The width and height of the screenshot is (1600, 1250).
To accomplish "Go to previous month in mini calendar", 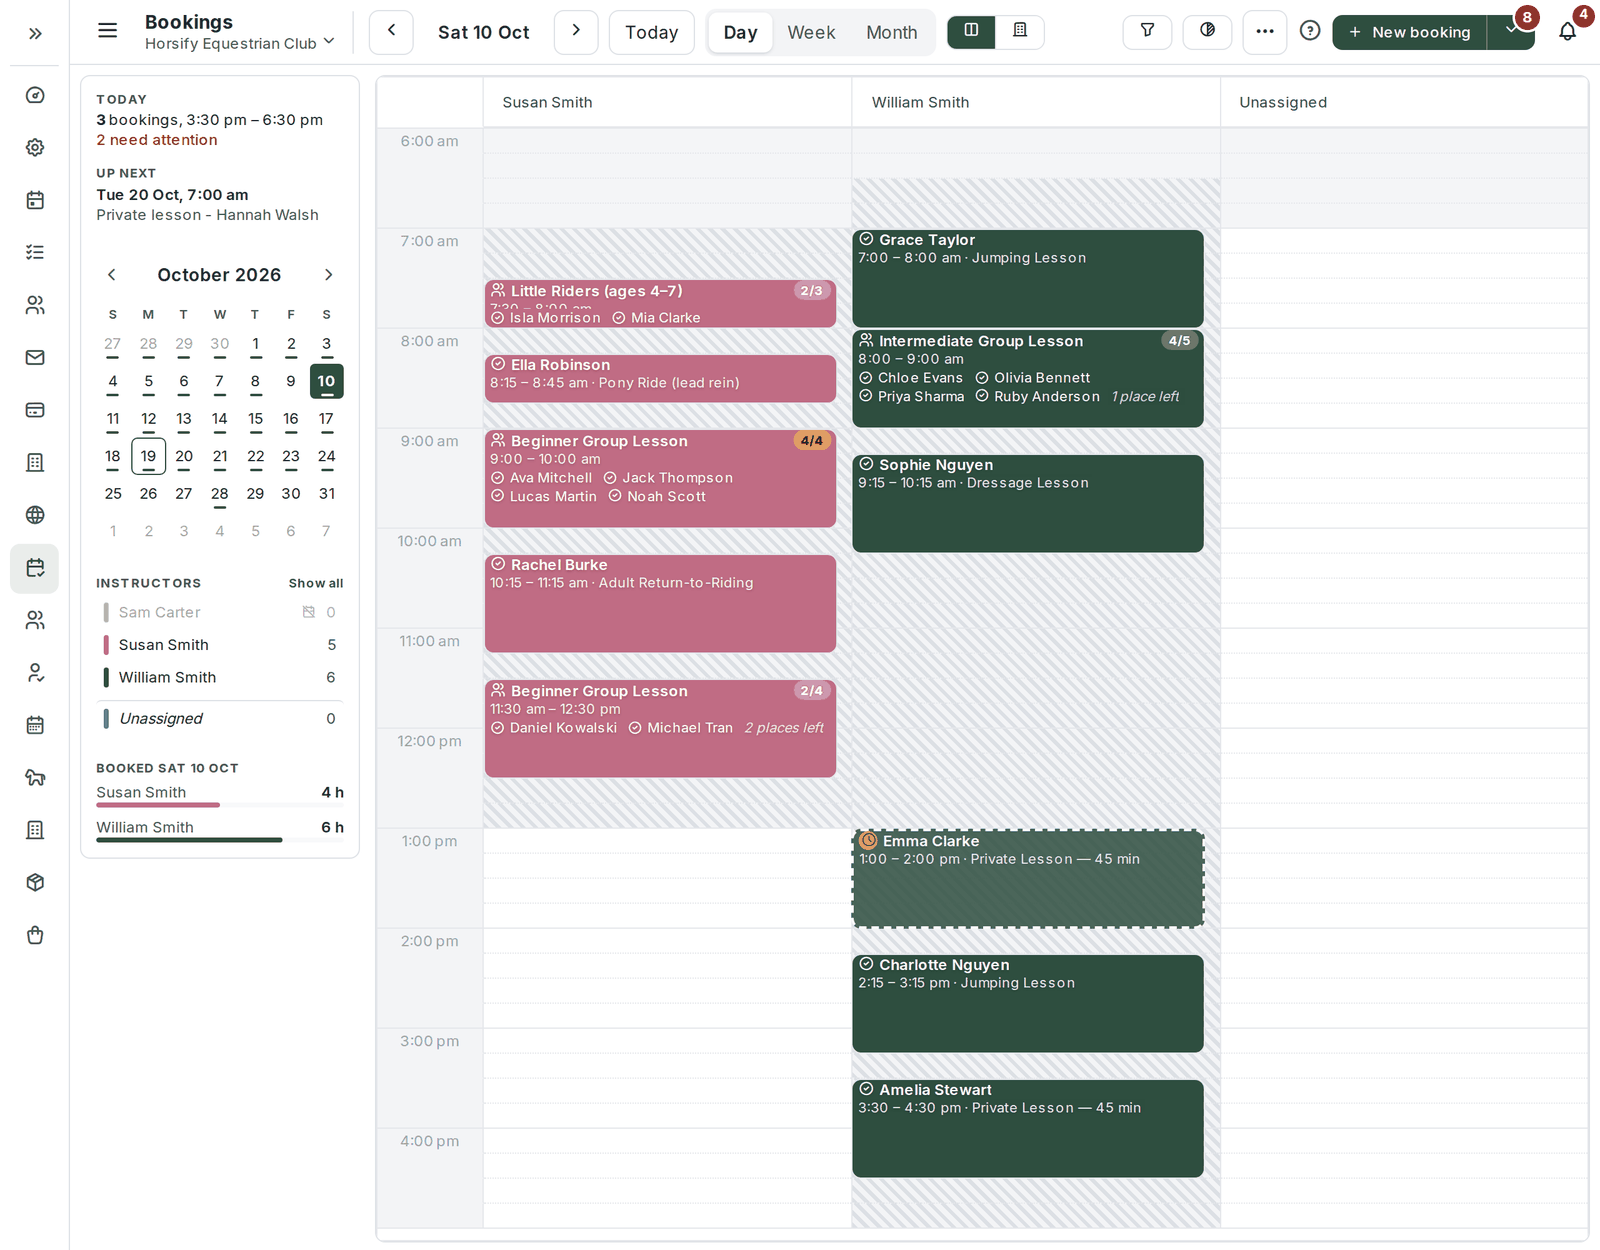I will (x=112, y=274).
